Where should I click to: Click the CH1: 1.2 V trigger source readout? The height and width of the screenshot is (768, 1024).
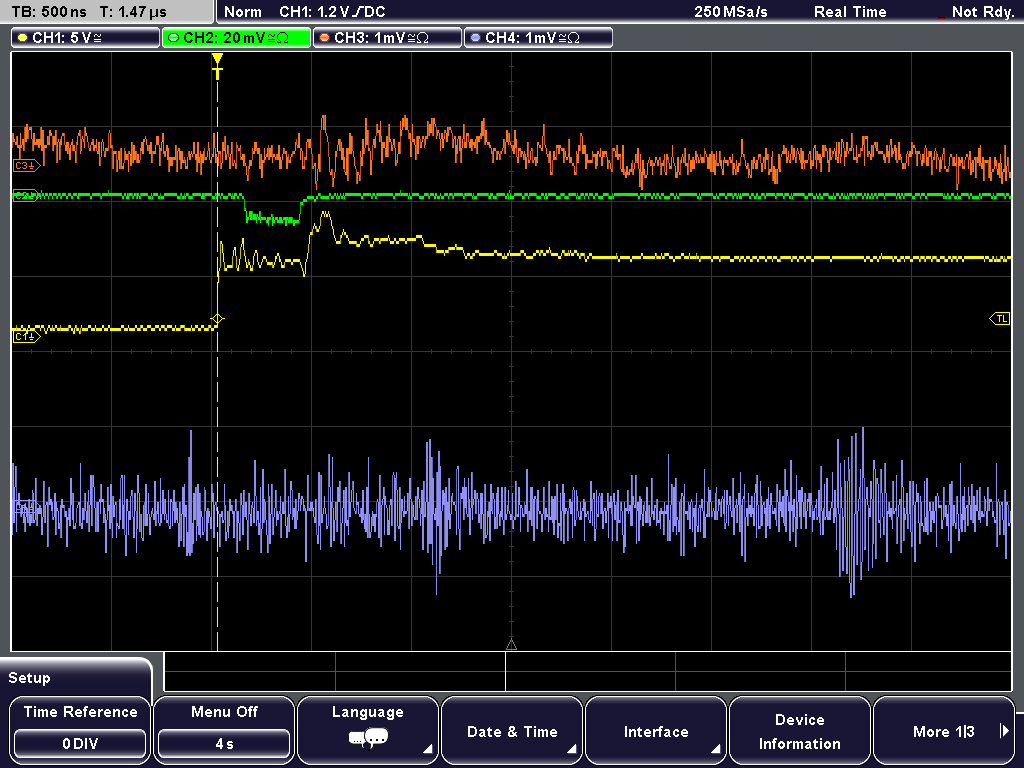[x=332, y=12]
